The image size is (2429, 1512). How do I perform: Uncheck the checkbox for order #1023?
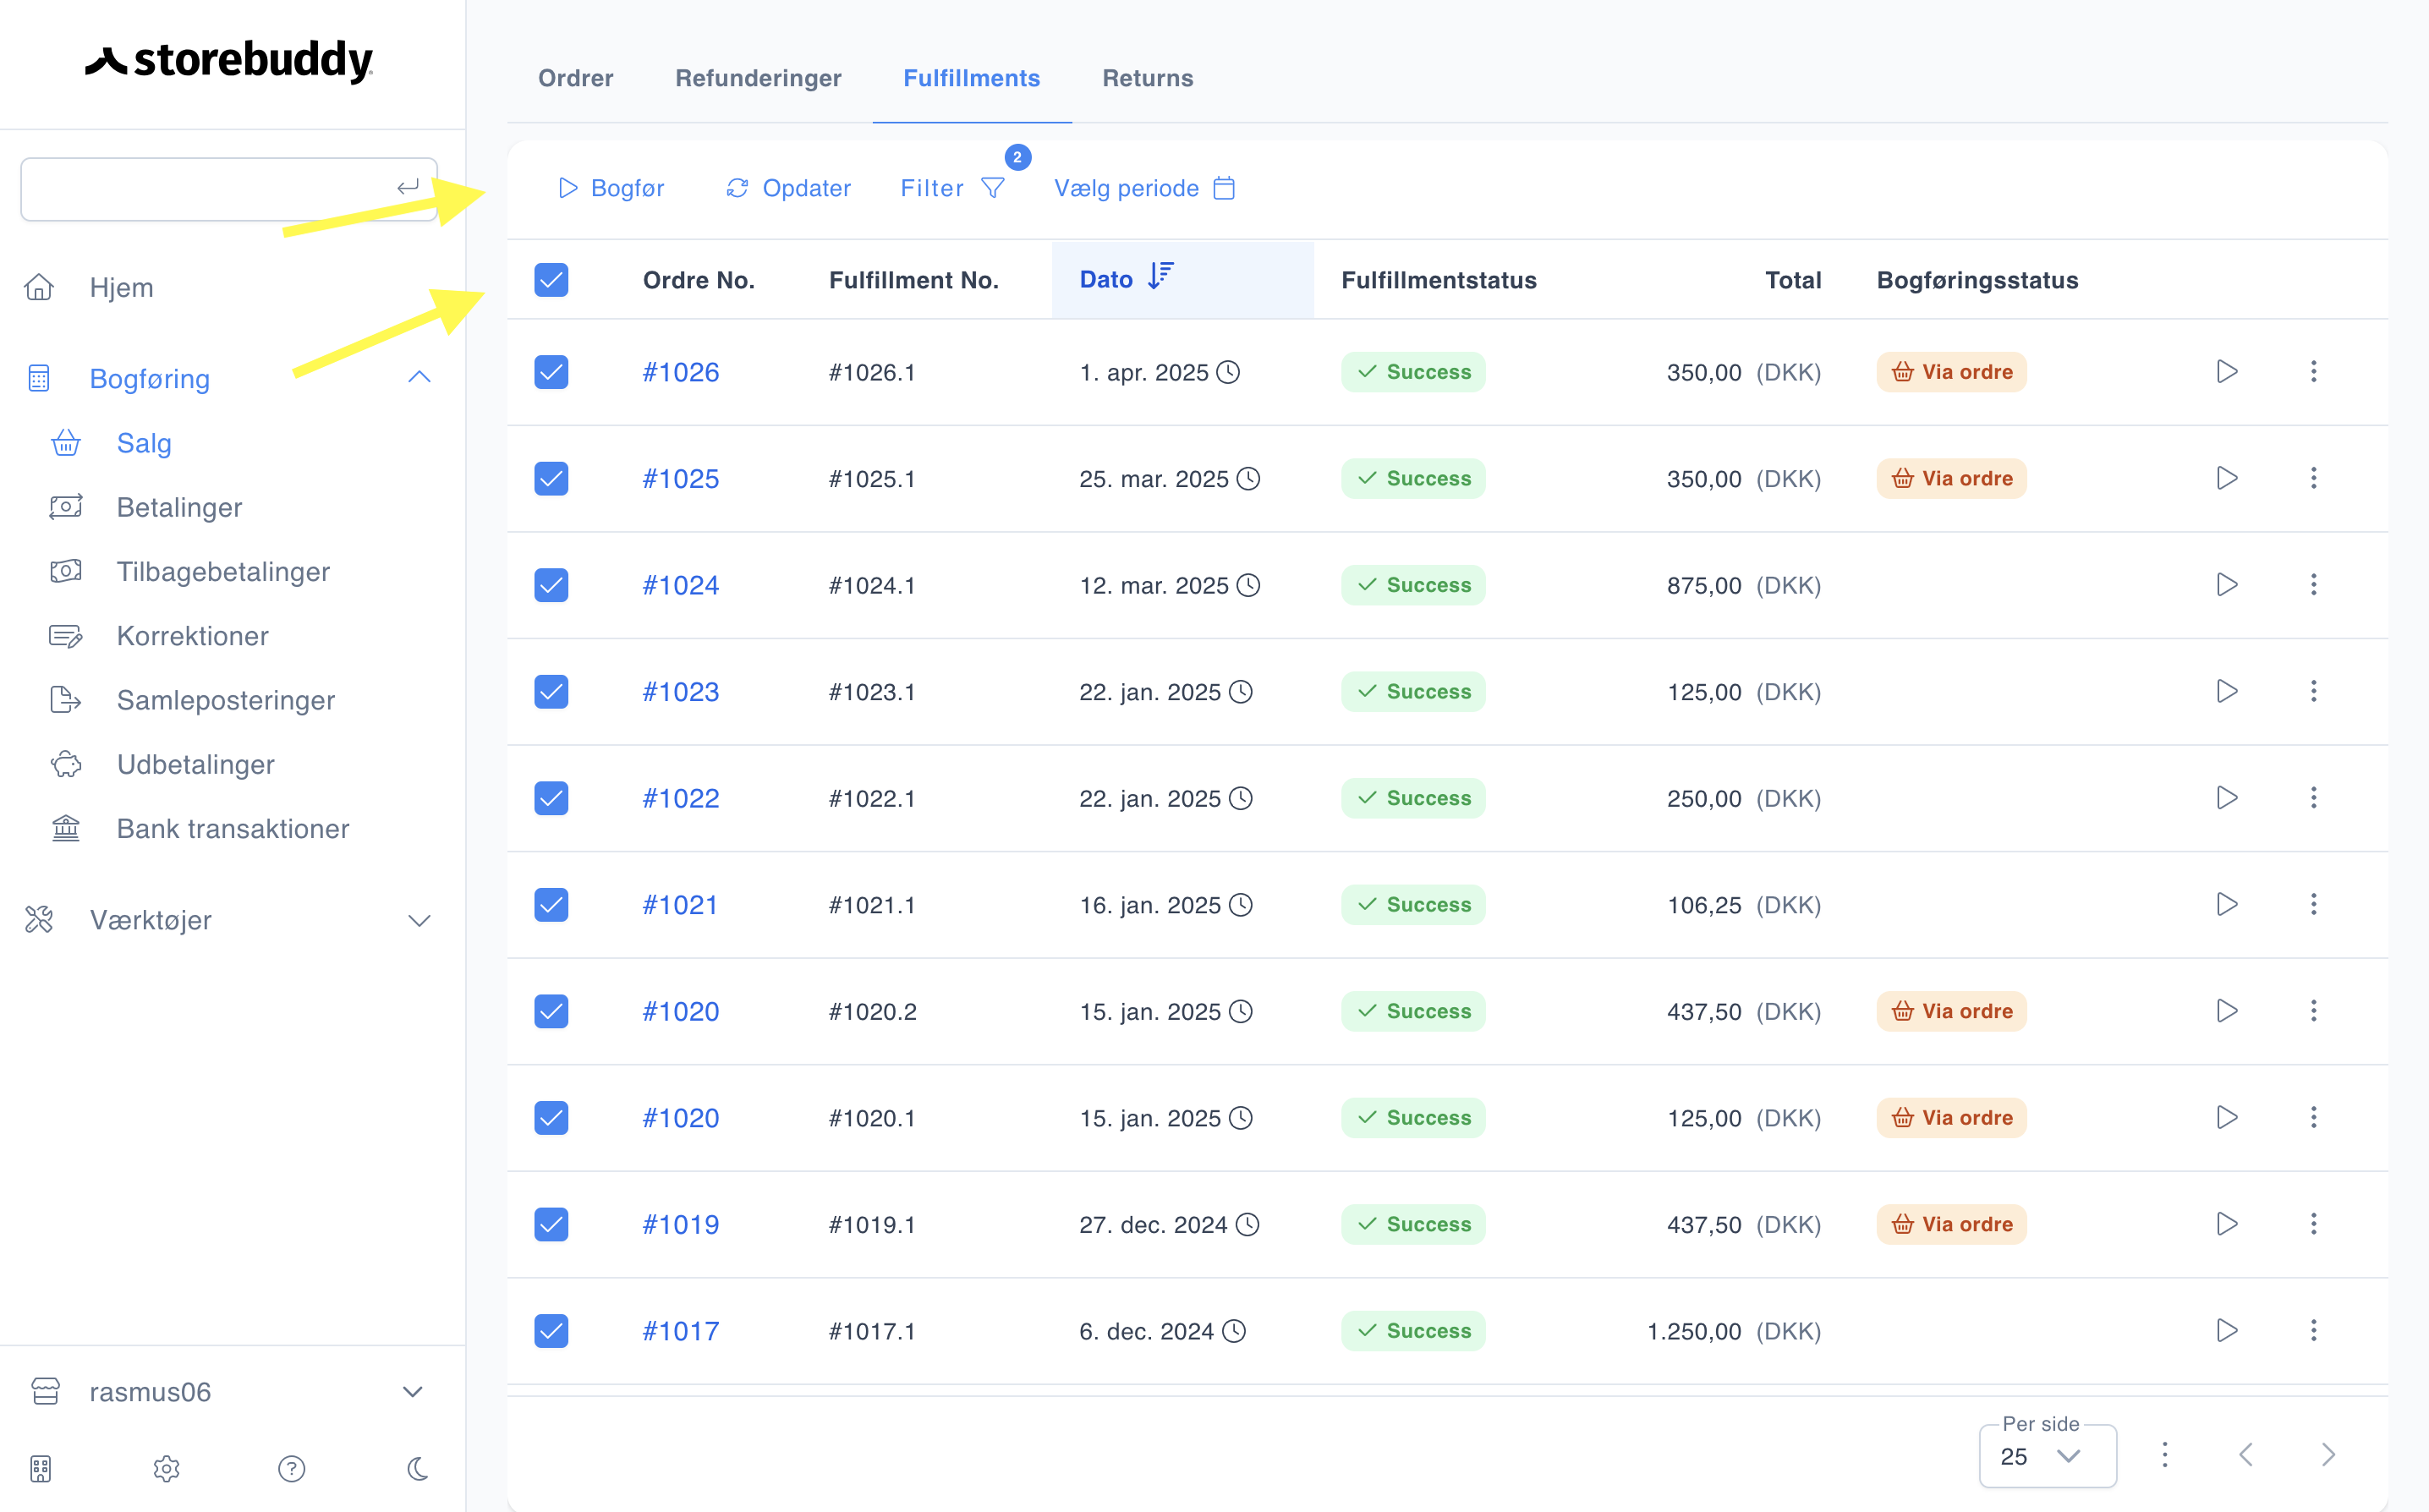551,691
